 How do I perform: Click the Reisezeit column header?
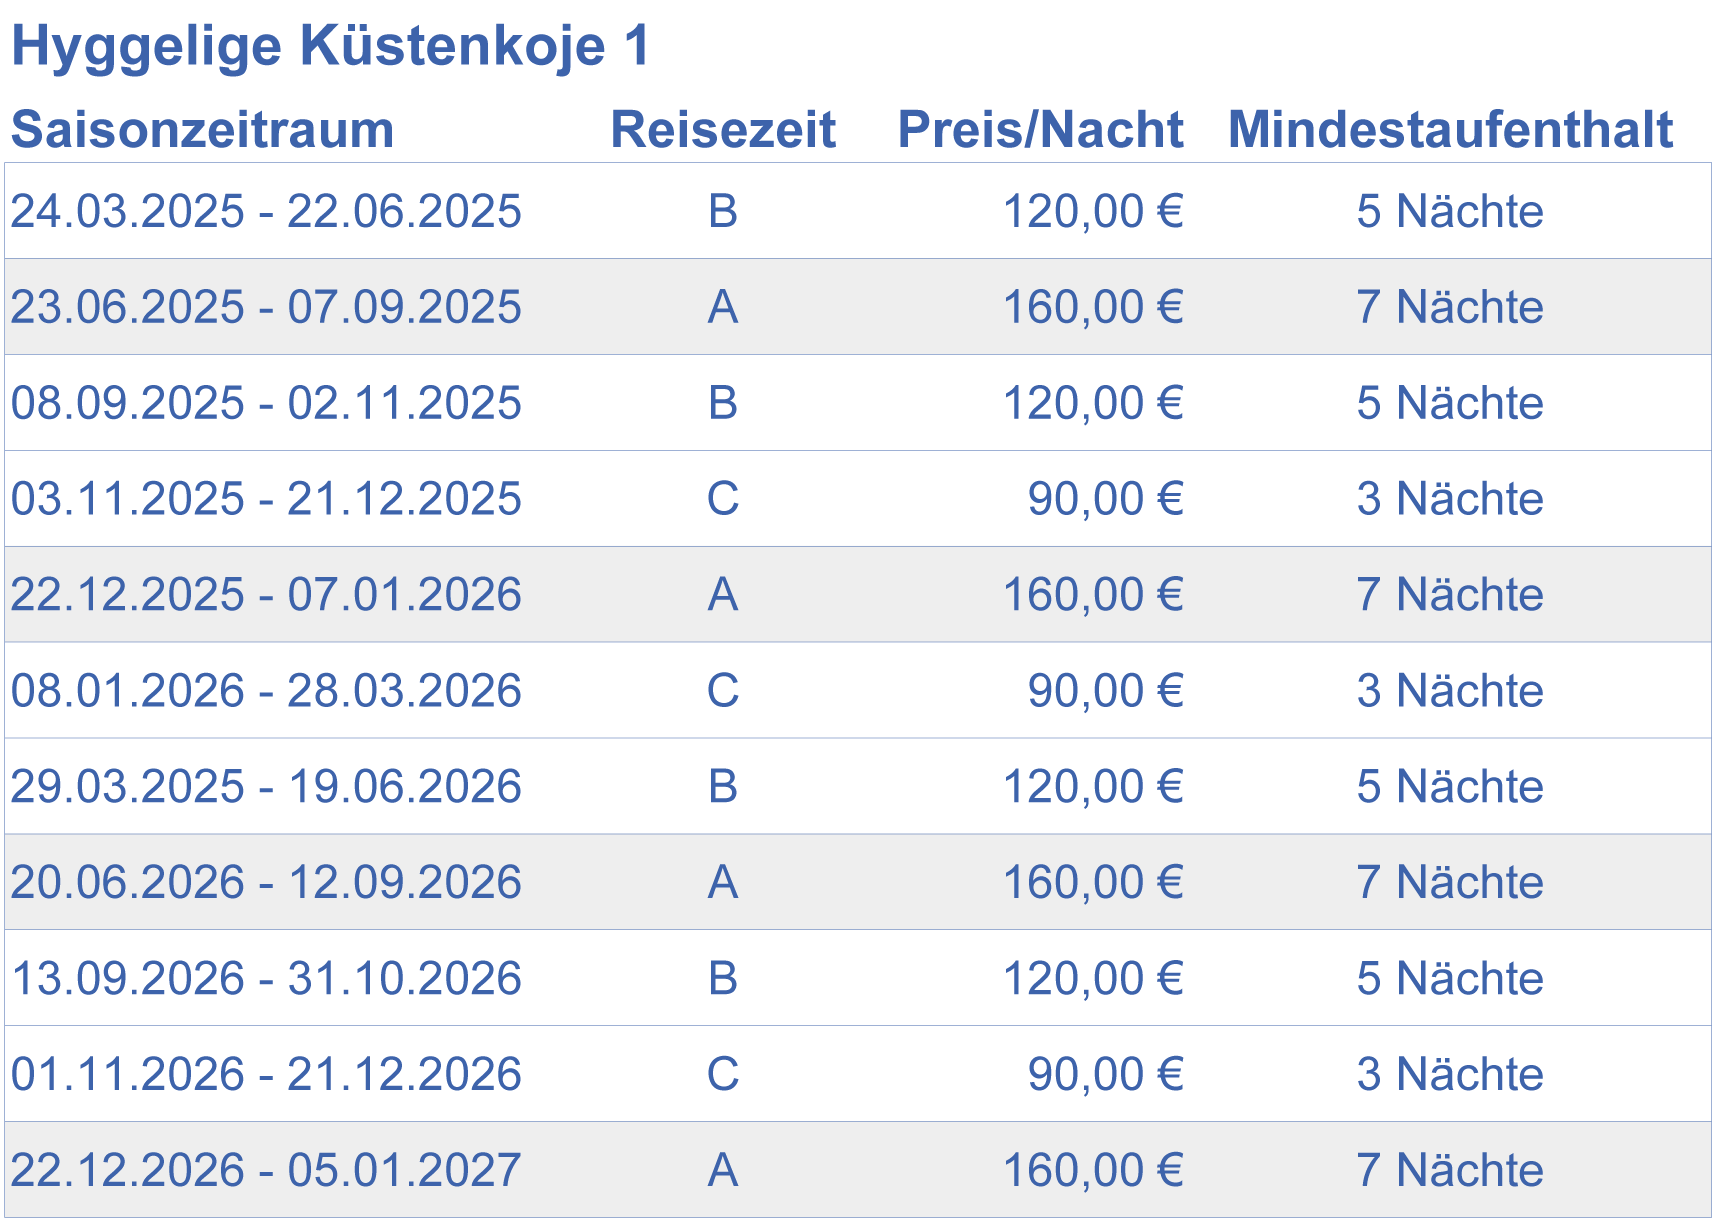click(723, 130)
